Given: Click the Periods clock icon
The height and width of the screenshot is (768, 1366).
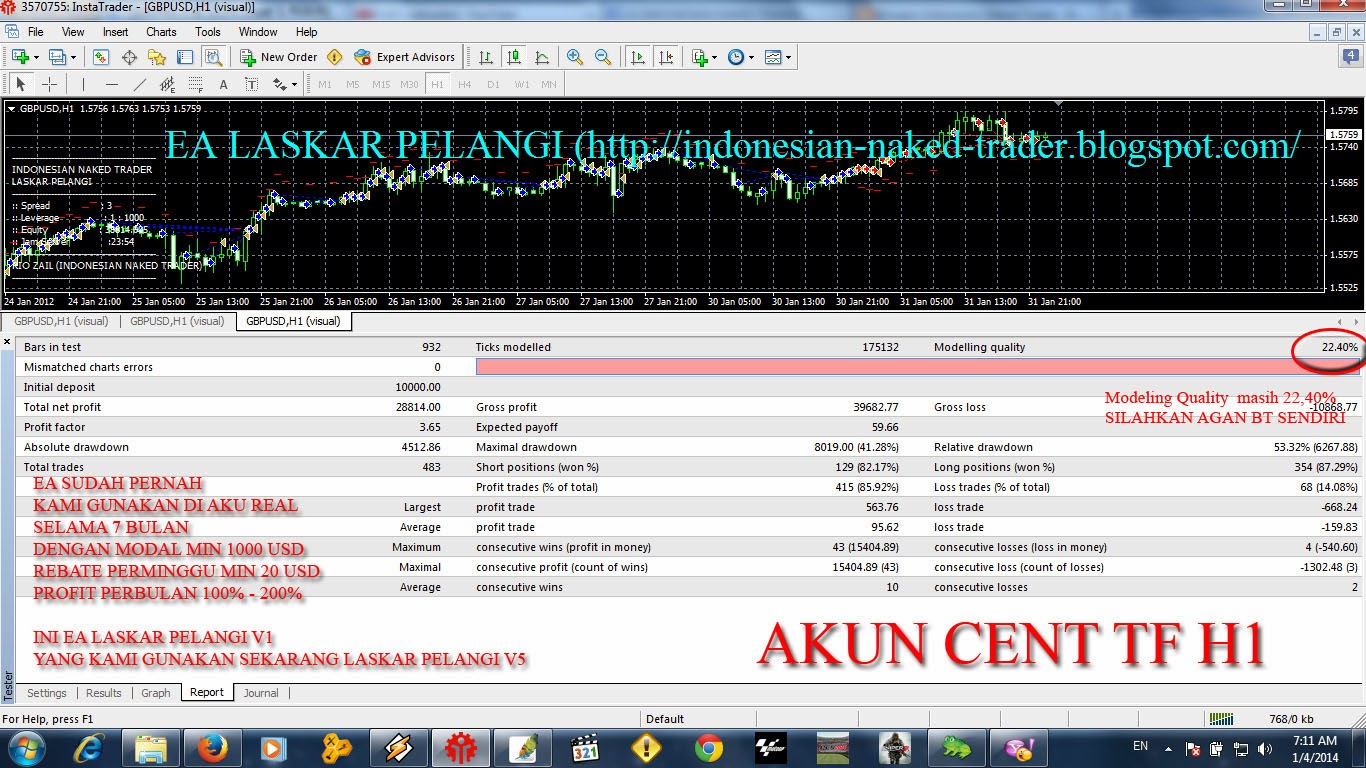Looking at the screenshot, I should [736, 57].
